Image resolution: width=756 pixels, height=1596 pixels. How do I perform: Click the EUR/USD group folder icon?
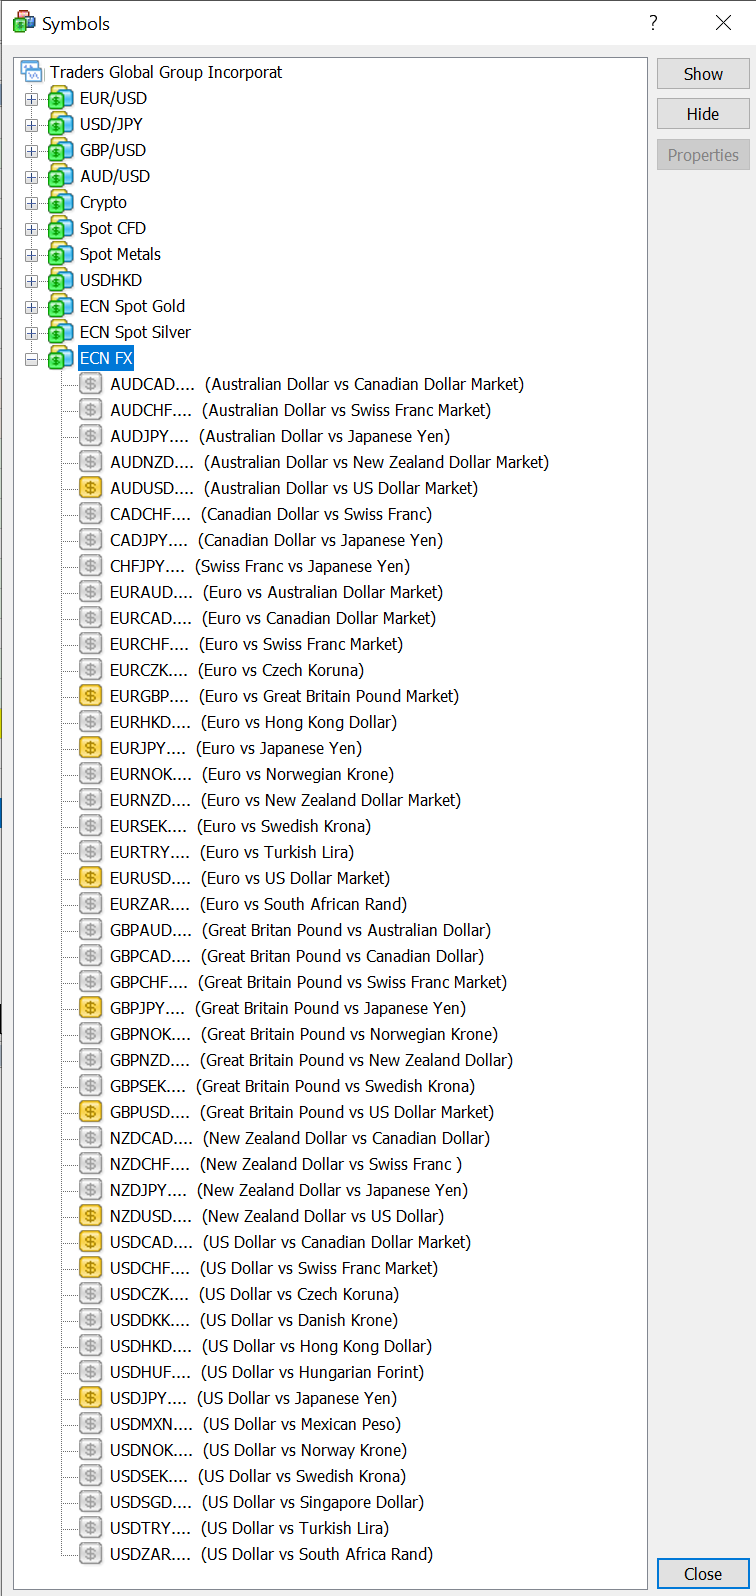coord(60,98)
